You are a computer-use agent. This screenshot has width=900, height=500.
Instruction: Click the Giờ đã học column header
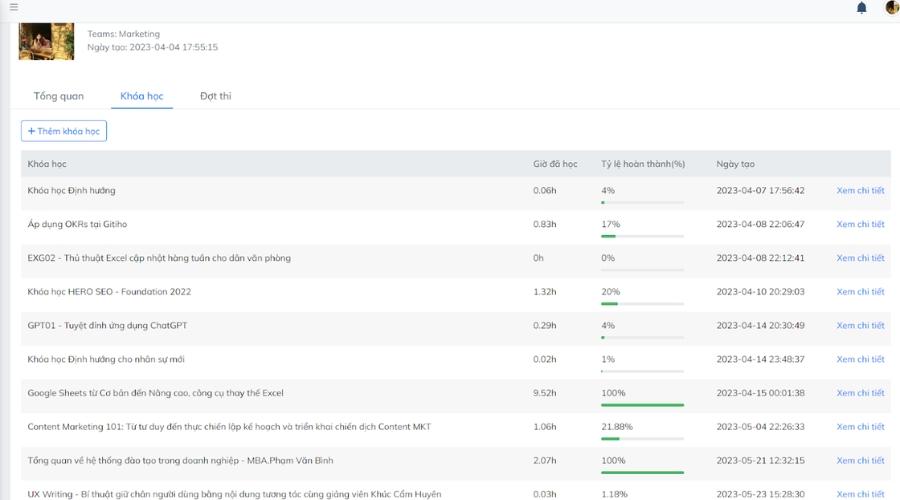coord(555,164)
